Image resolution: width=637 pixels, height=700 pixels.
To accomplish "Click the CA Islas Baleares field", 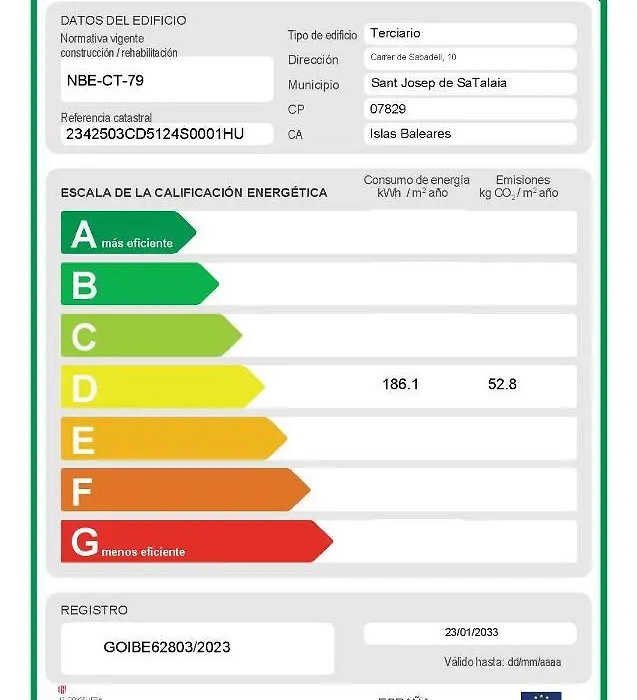I will 470,134.
